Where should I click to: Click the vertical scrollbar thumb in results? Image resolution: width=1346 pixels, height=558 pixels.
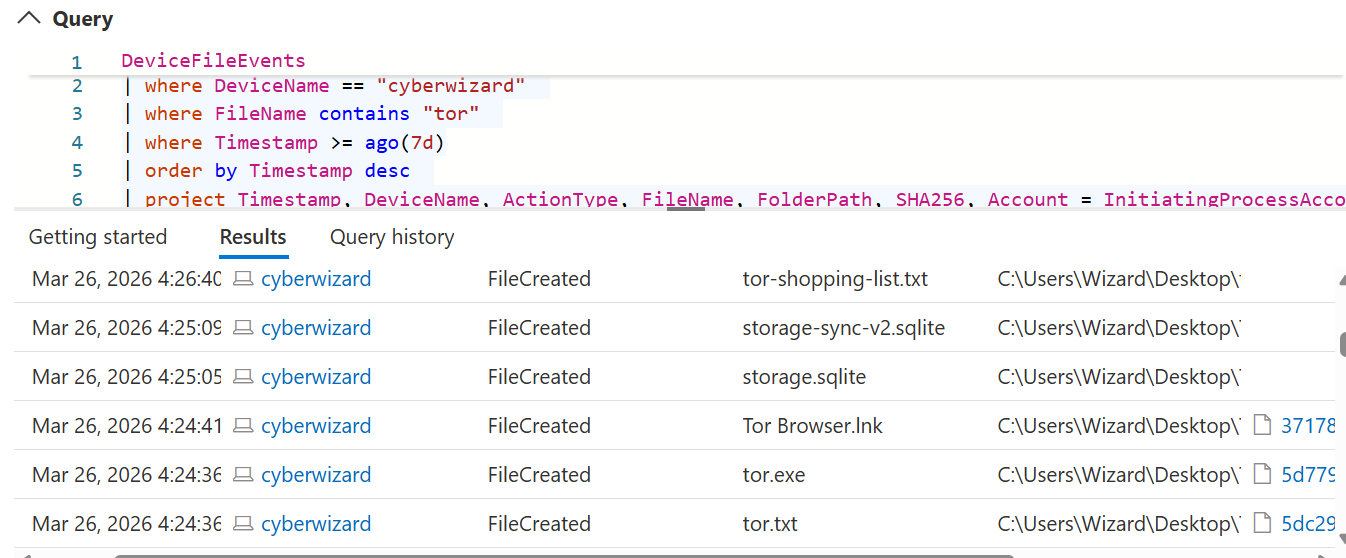(x=1342, y=343)
